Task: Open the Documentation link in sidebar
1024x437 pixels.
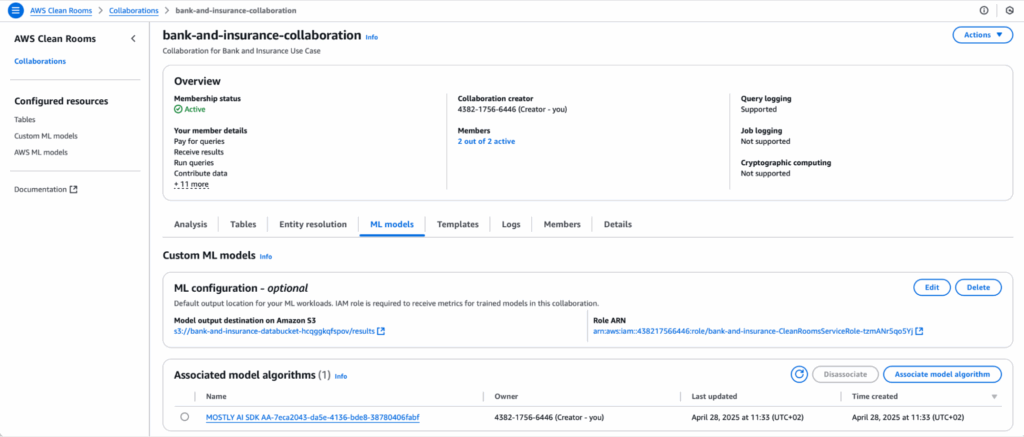Action: (40, 189)
